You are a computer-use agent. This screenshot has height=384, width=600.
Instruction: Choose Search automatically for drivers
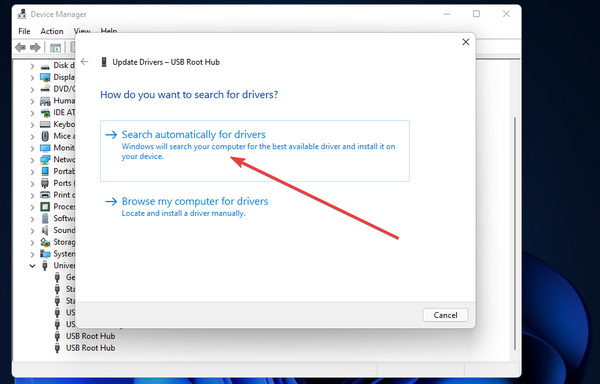254,151
